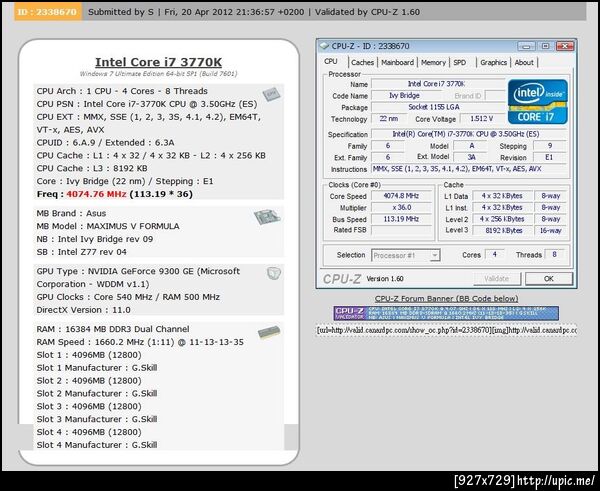Click the greyed Validate button

coord(497,279)
